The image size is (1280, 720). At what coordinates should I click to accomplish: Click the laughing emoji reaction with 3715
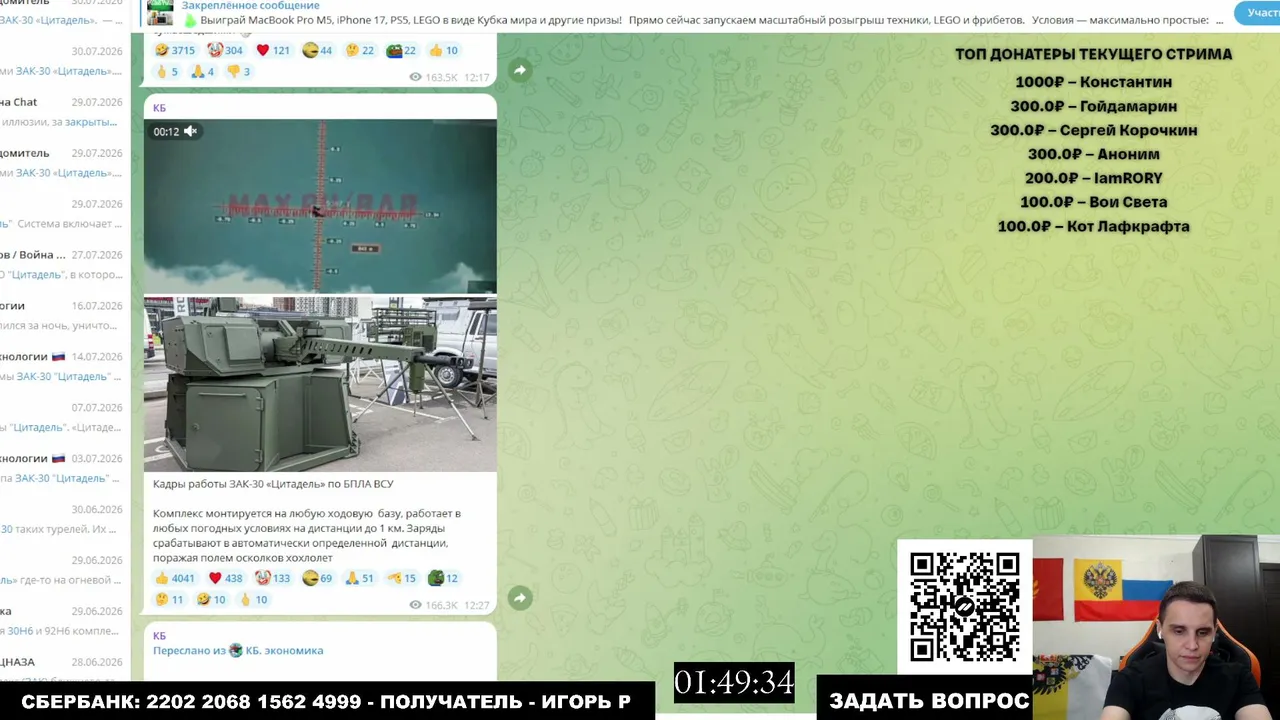(175, 50)
